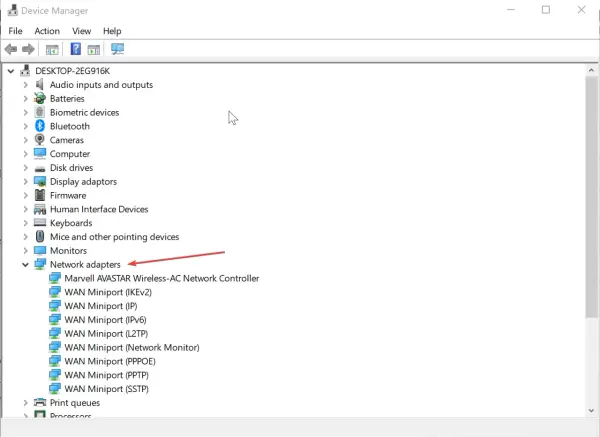Open the Help menu

coord(112,31)
